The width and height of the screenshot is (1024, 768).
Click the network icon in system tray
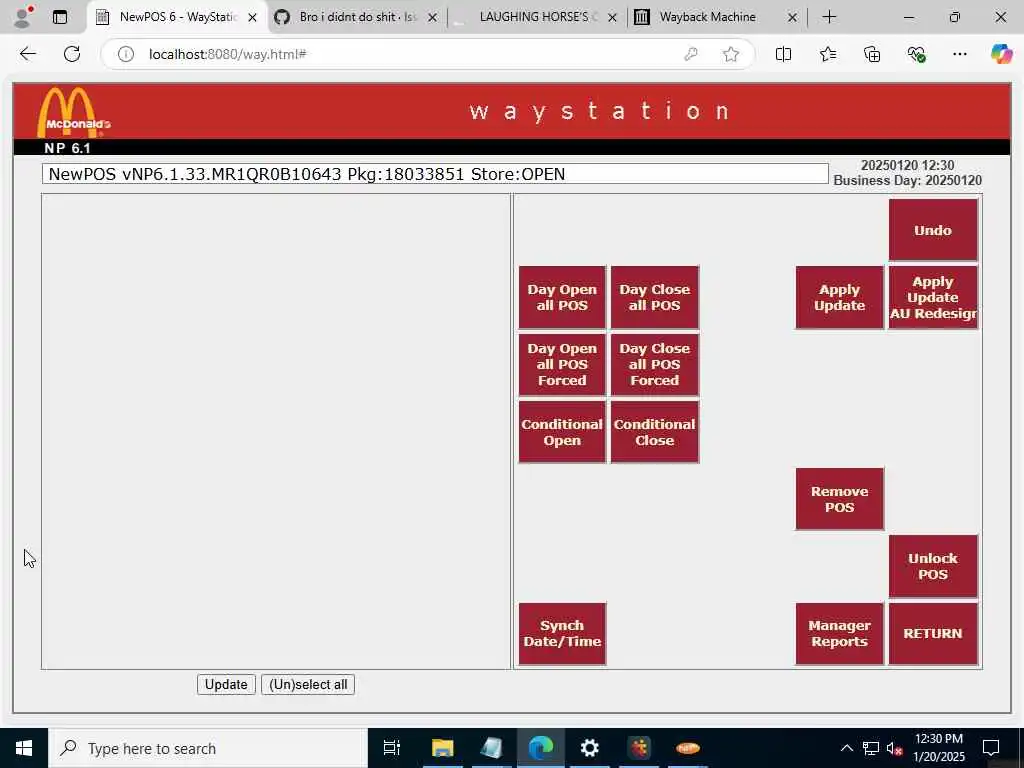pos(871,748)
